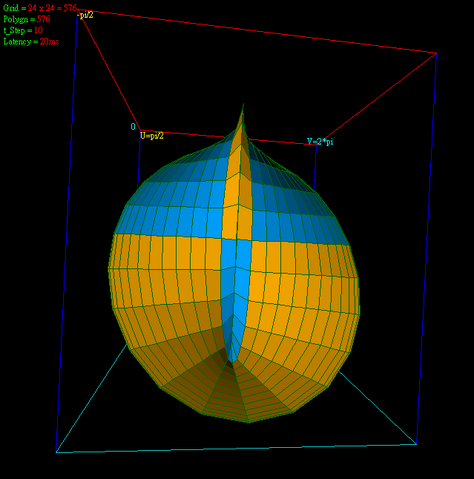Click the 't_Step = 10' readout
This screenshot has width=474, height=479.
pyautogui.click(x=23, y=30)
